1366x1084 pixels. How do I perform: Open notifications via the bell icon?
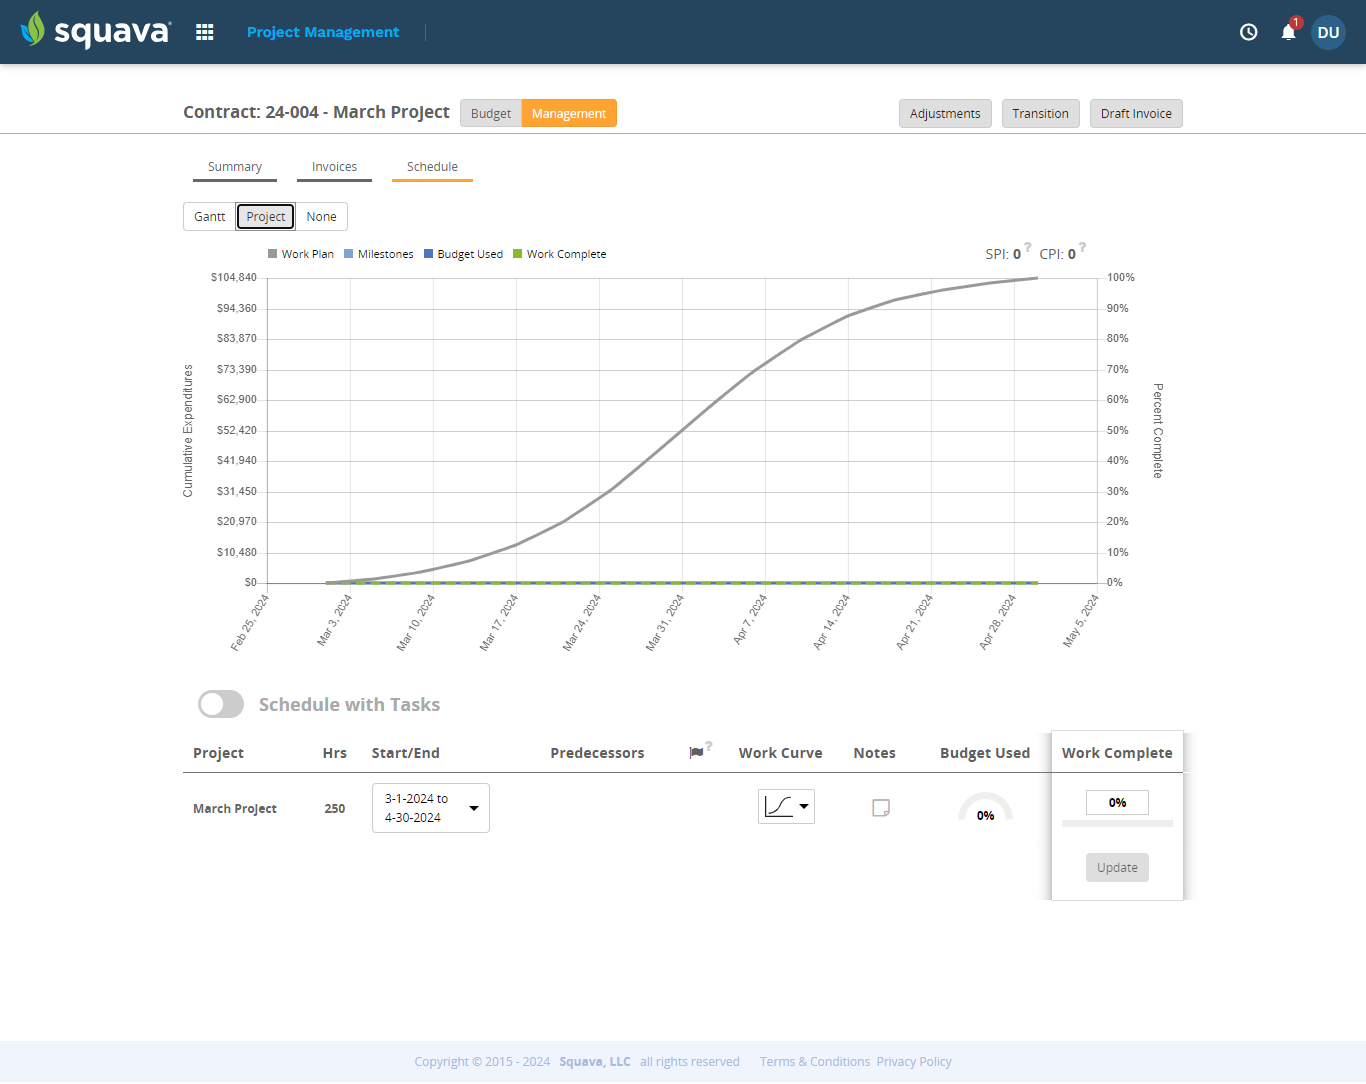coord(1288,33)
